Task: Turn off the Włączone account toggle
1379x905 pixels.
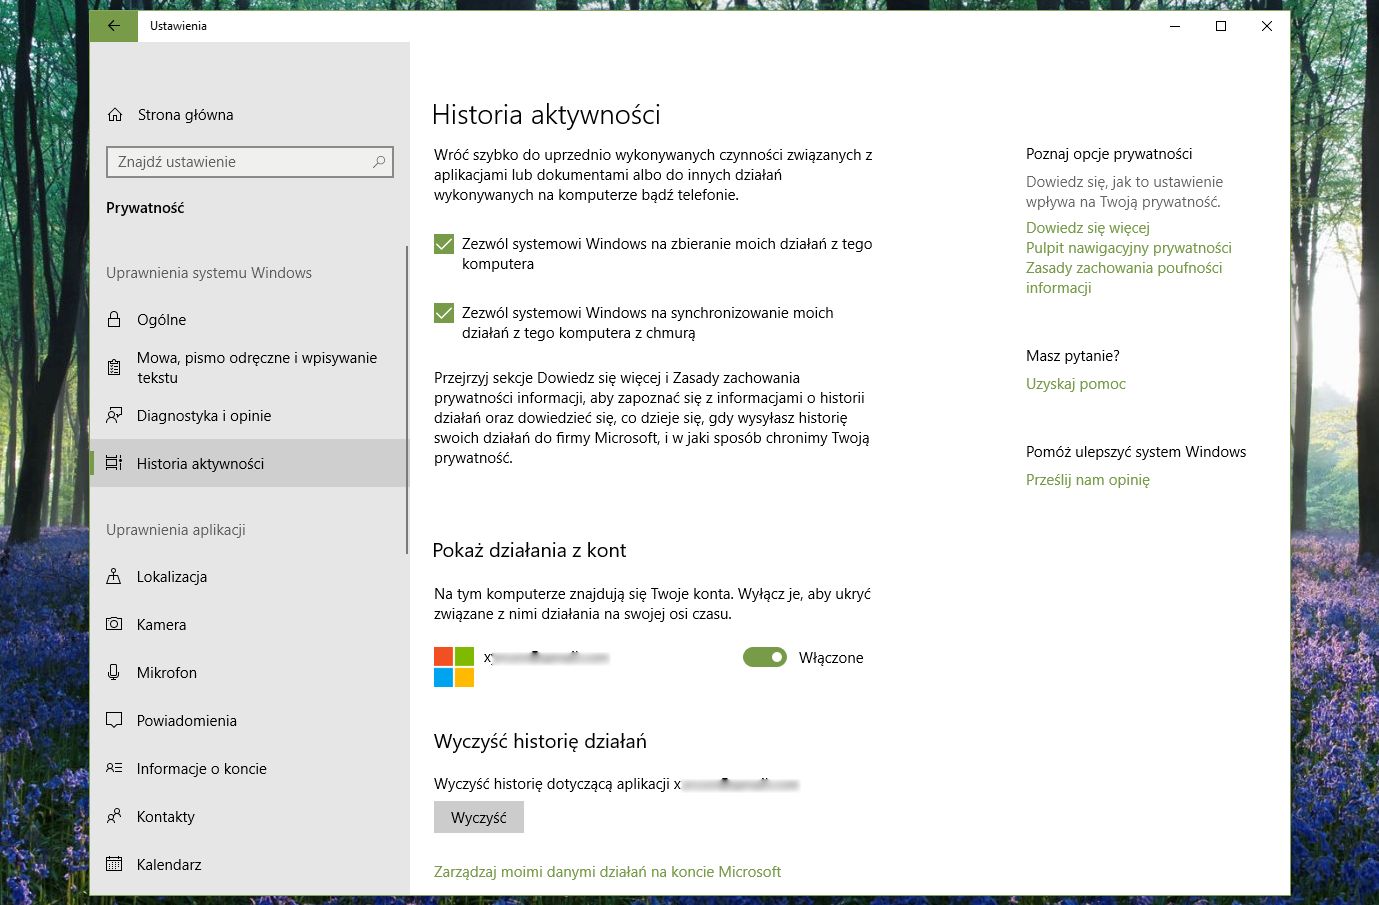Action: point(765,657)
